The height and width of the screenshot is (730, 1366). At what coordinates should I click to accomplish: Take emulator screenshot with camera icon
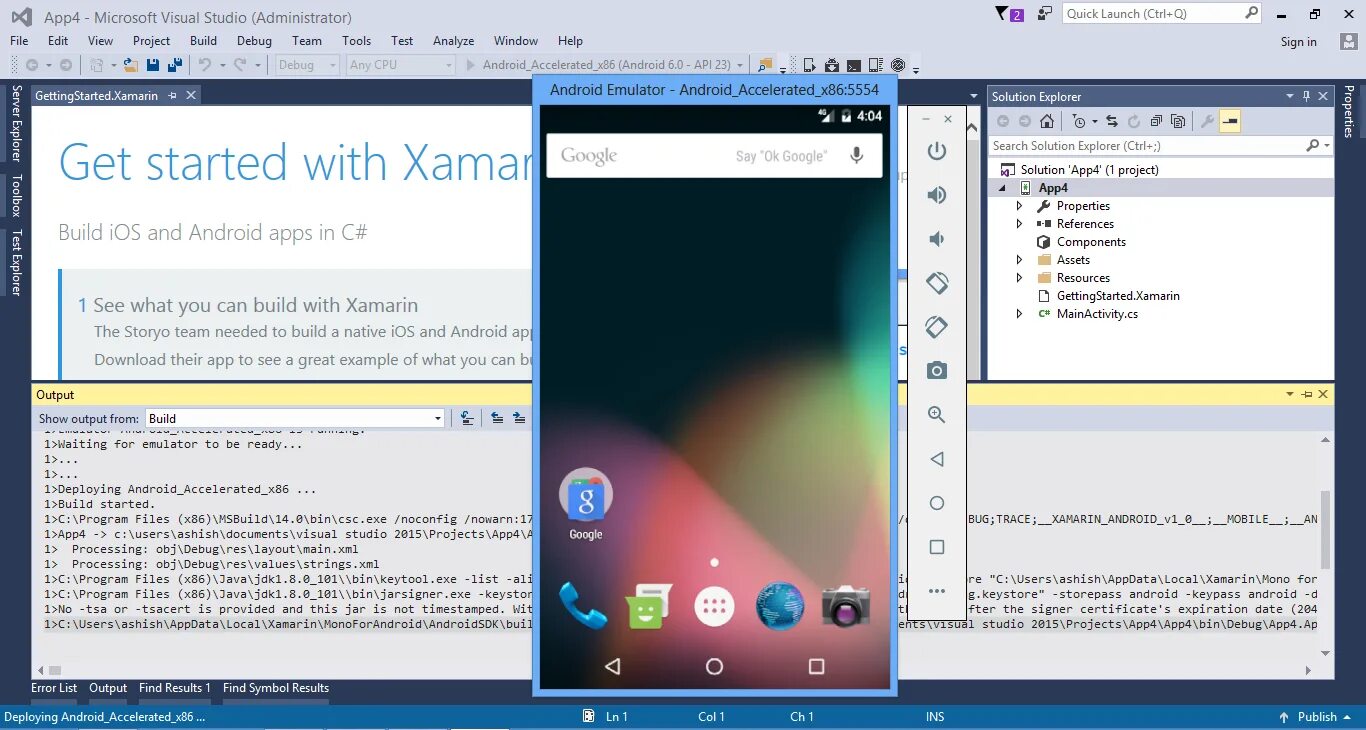click(937, 371)
